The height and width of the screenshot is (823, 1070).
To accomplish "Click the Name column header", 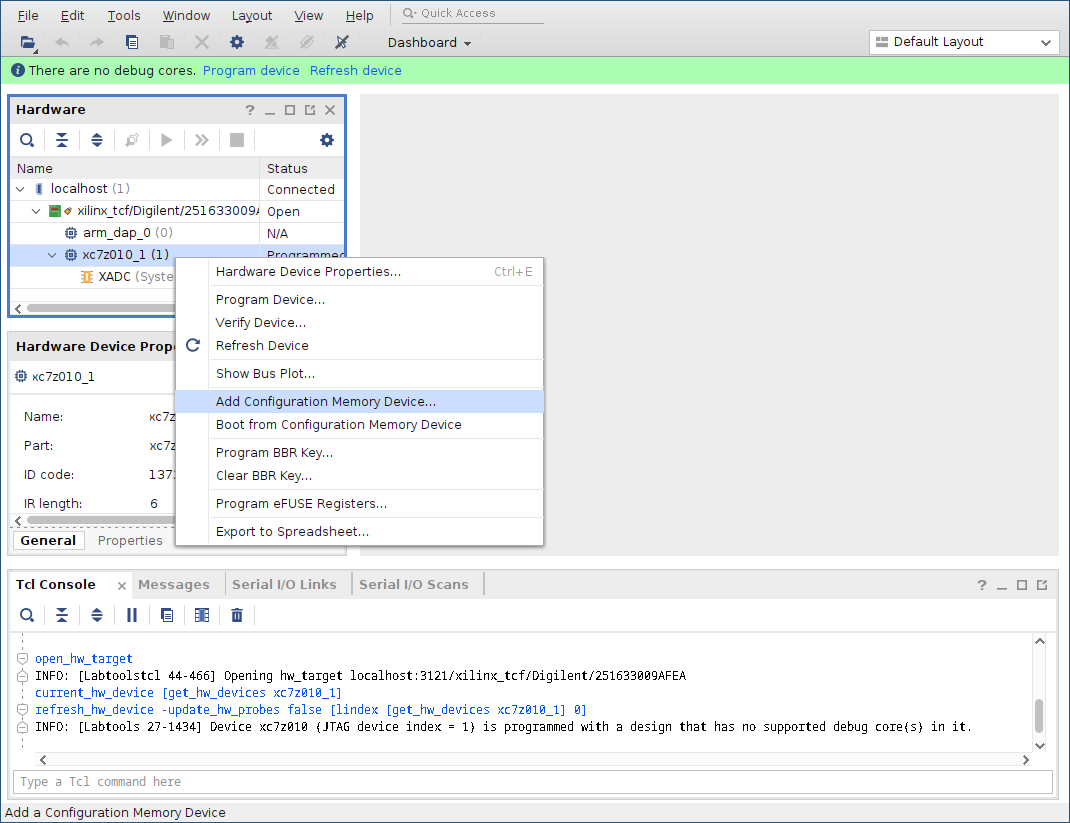I will click(x=135, y=168).
